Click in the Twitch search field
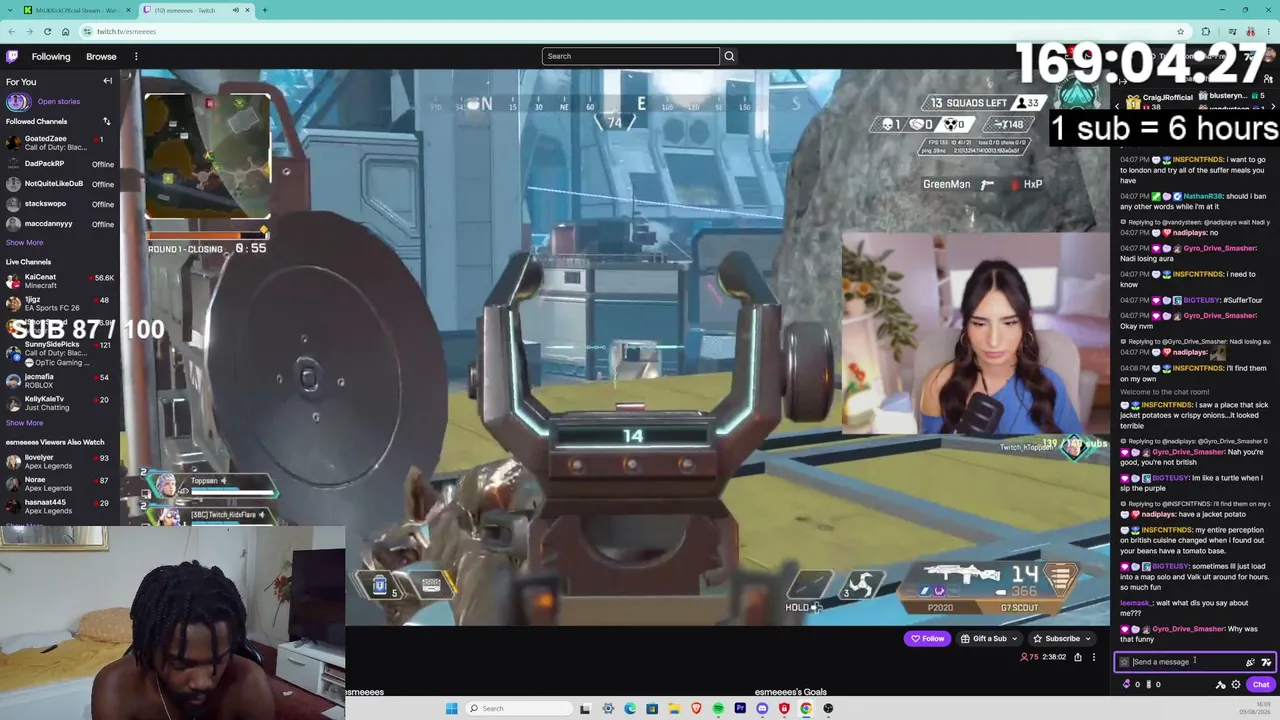Screen dimensions: 1280x720 [x=630, y=56]
